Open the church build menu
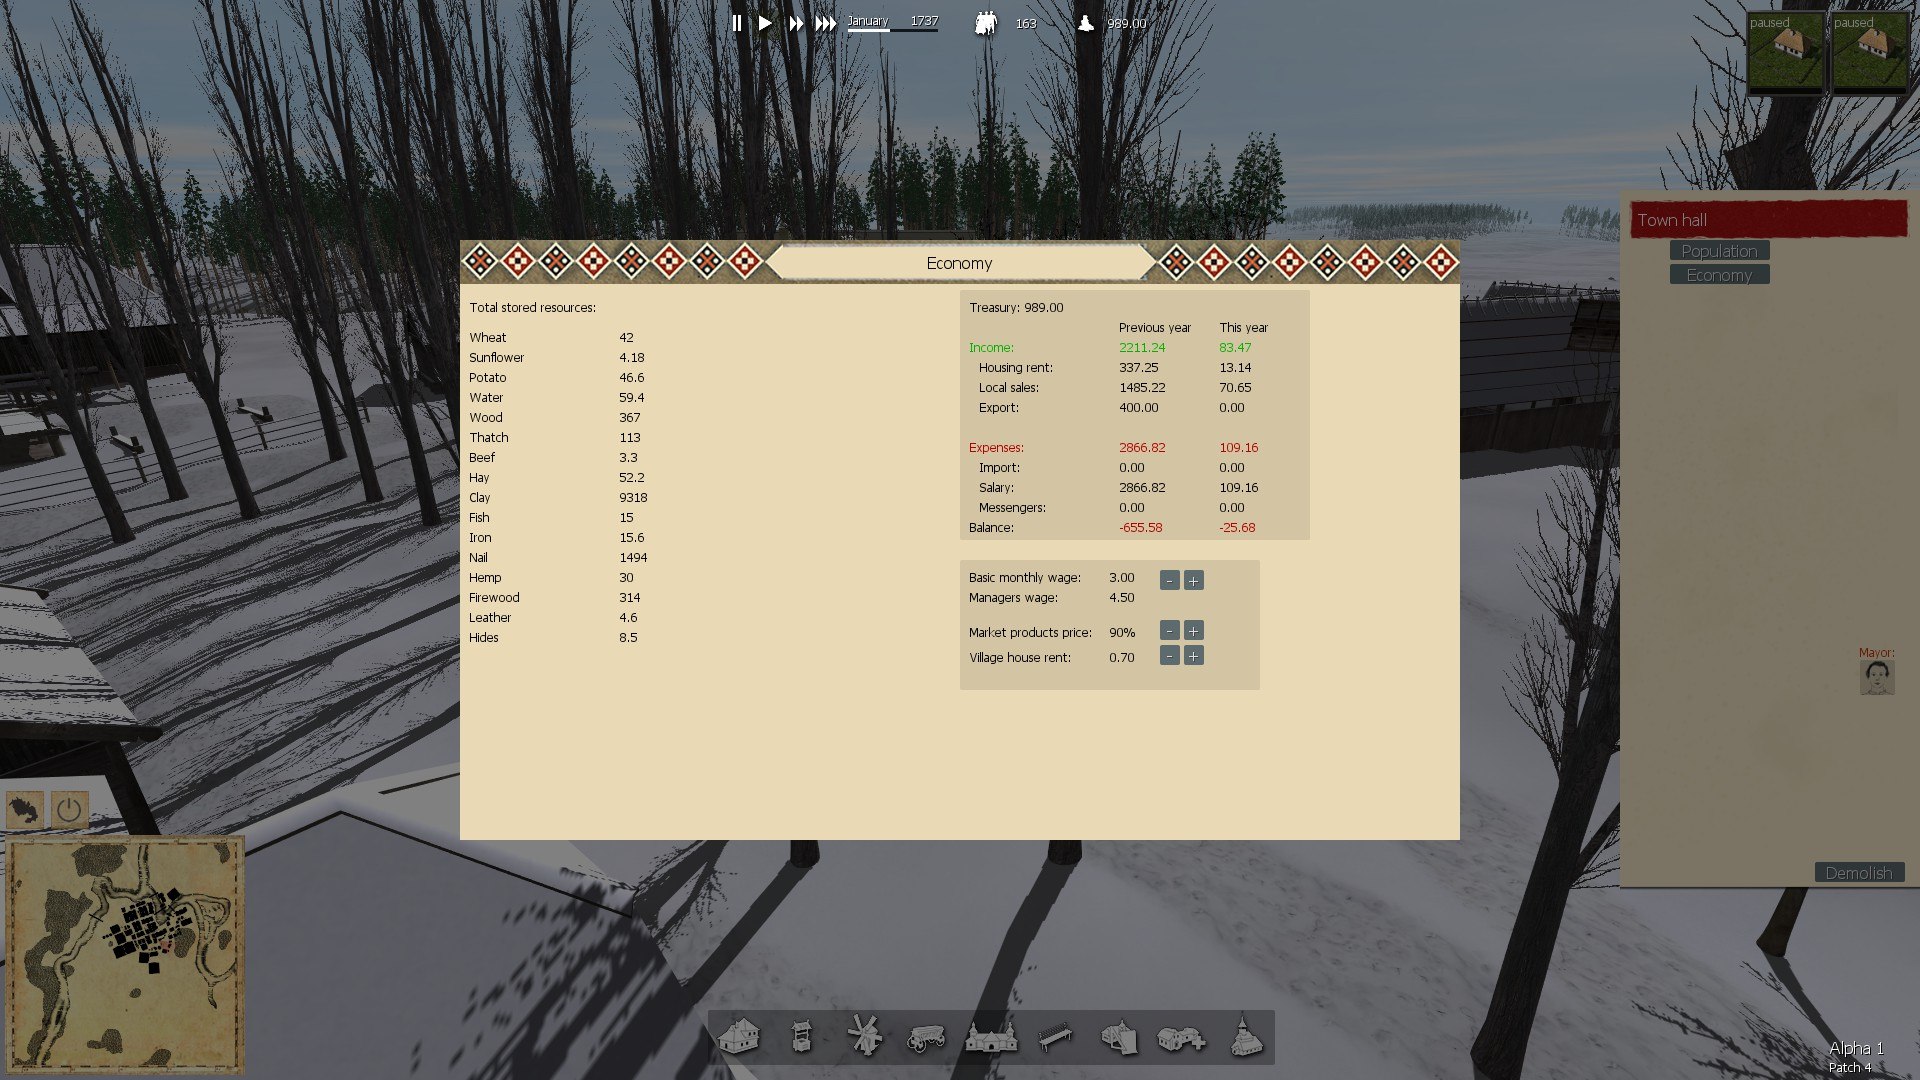Viewport: 1920px width, 1080px height. tap(1246, 1036)
